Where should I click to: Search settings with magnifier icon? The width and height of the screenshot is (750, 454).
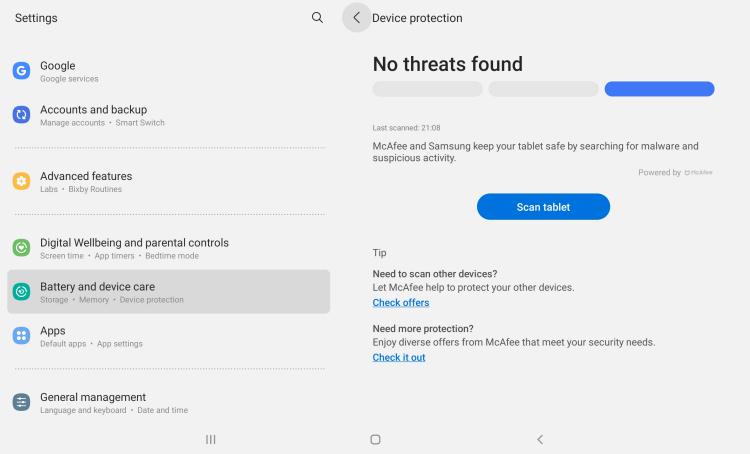pos(317,18)
